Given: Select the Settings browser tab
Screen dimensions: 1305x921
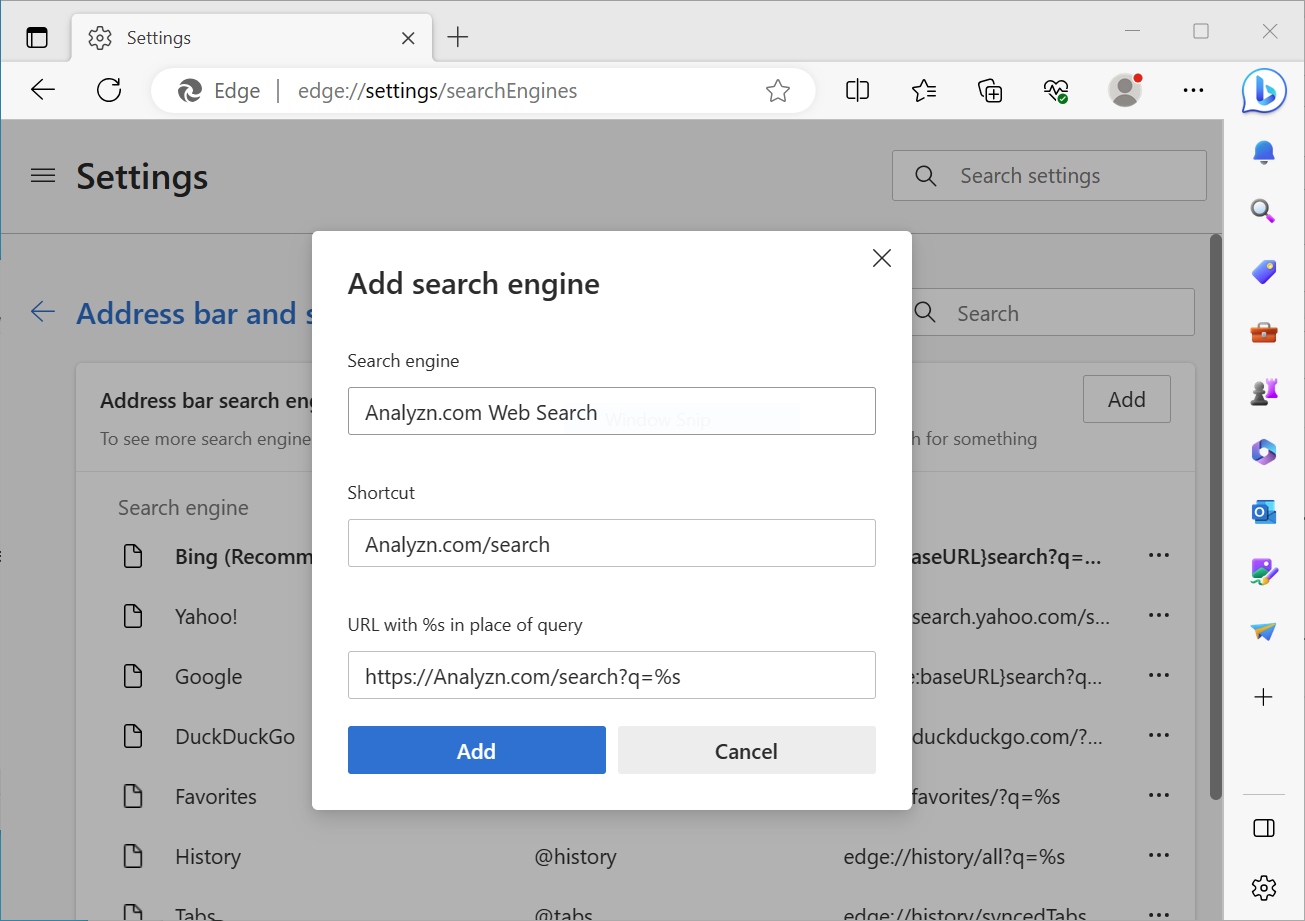Looking at the screenshot, I should (252, 38).
